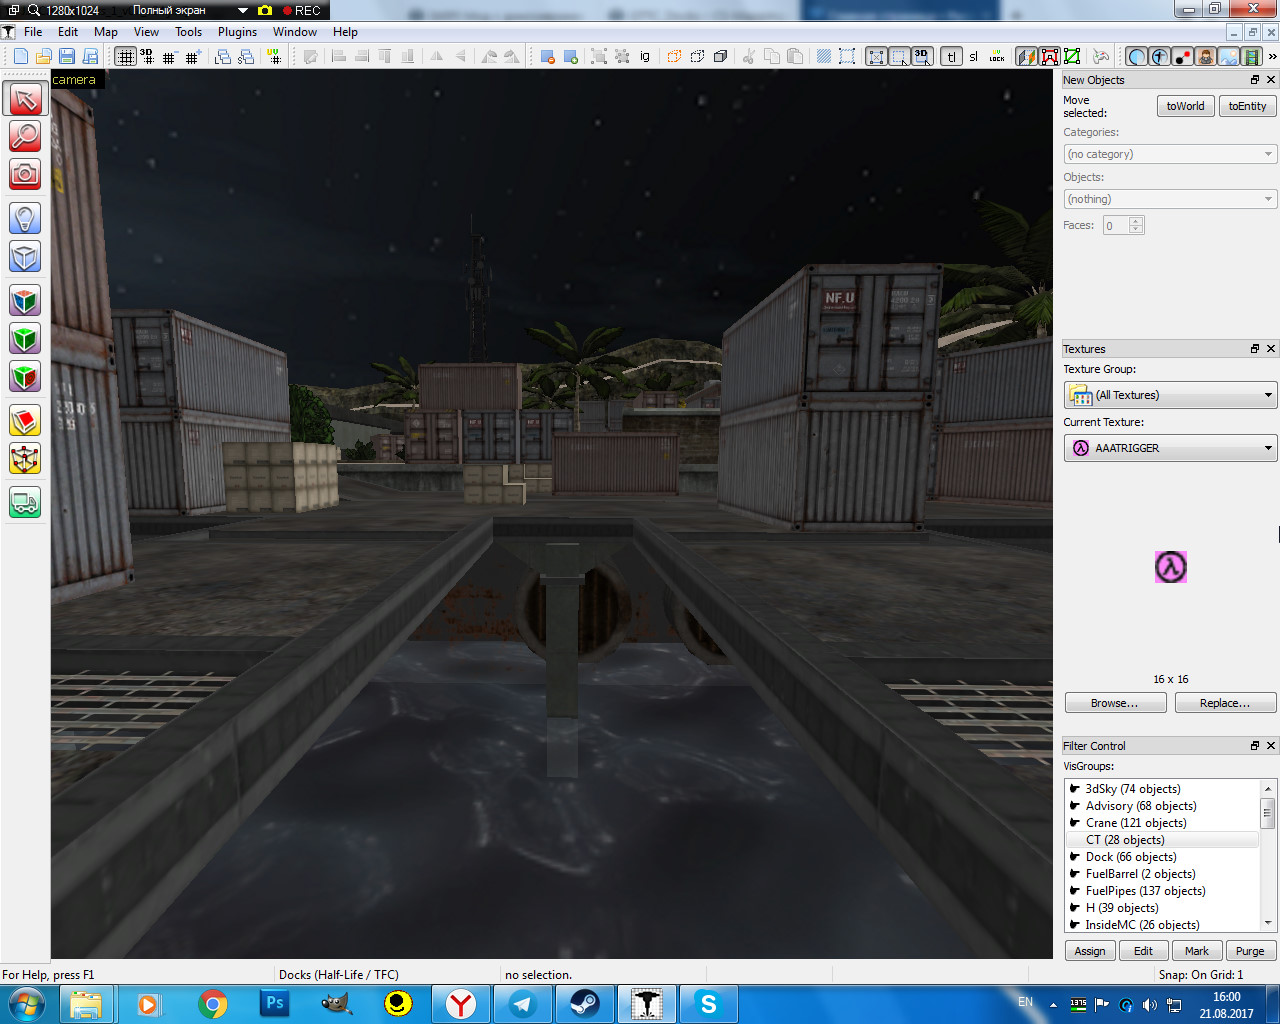Click the Purge VisGroup button

tap(1251, 951)
